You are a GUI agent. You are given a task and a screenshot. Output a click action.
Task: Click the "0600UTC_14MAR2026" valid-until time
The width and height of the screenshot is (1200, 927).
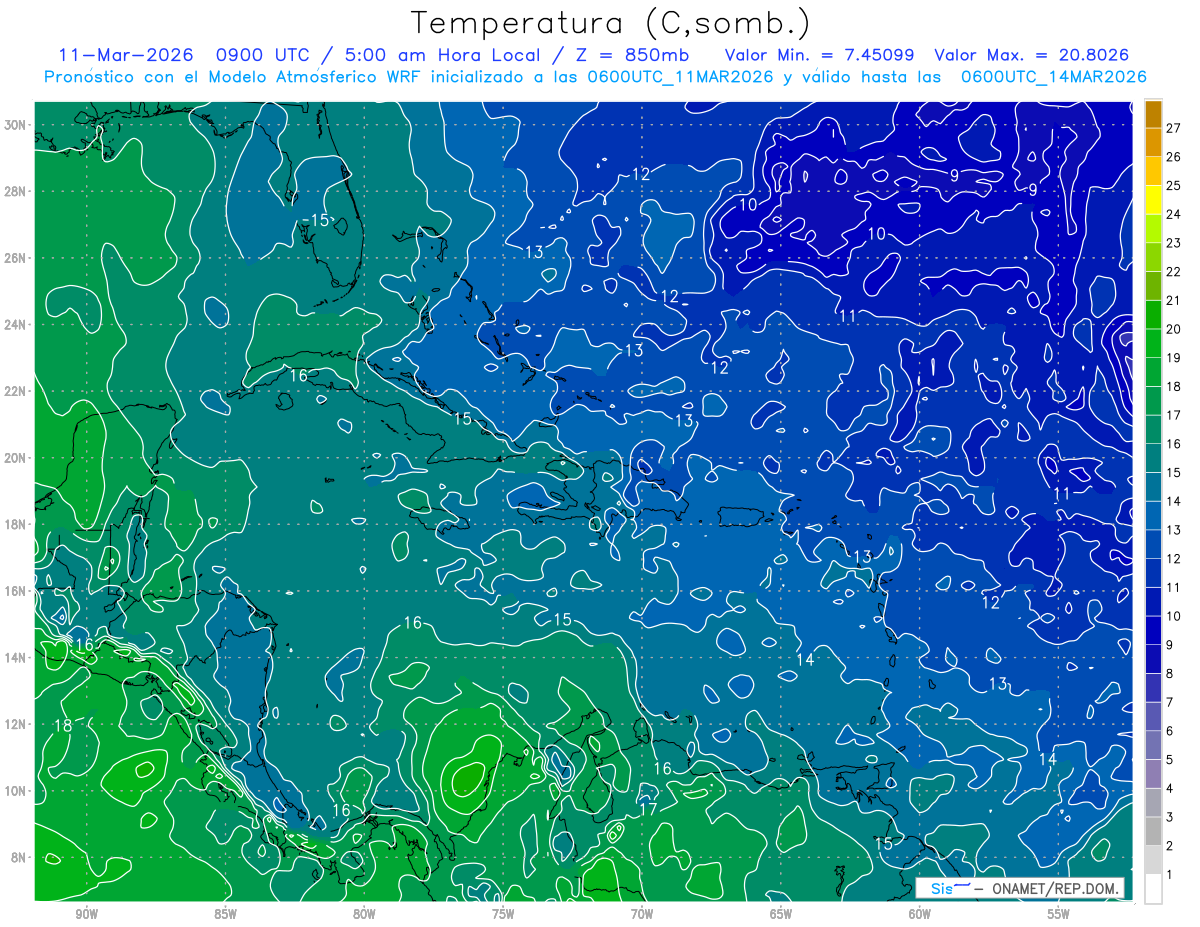(1054, 77)
